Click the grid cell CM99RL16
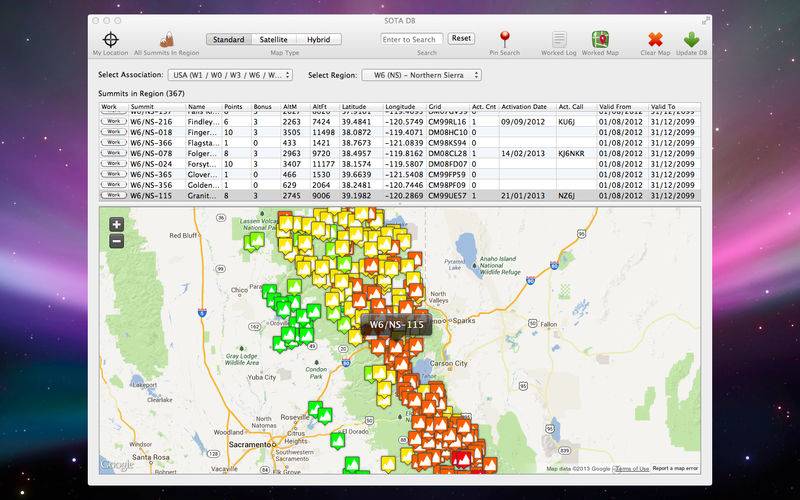The image size is (800, 500). click(x=447, y=122)
